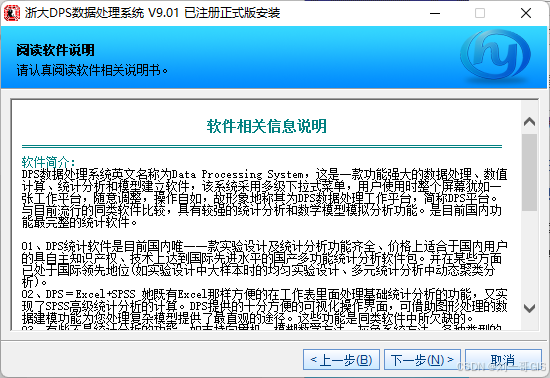Image resolution: width=550 pixels, height=378 pixels.
Task: Click the vertical scrollbar thumb
Action: 529,172
